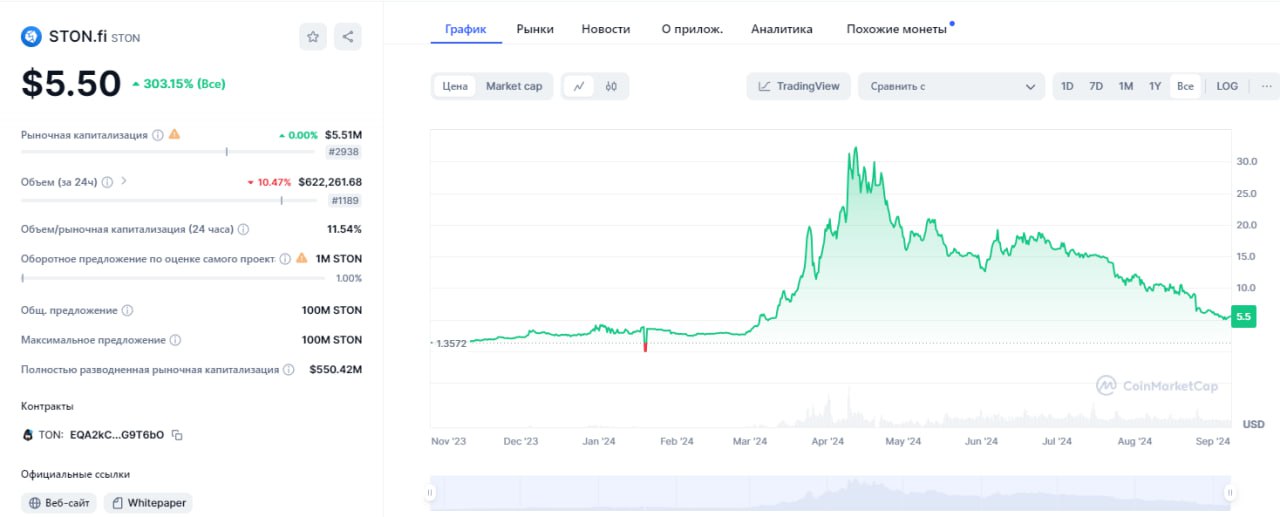1280x517 pixels.
Task: Click info icon beside Максимальное предложение
Action: (x=176, y=340)
